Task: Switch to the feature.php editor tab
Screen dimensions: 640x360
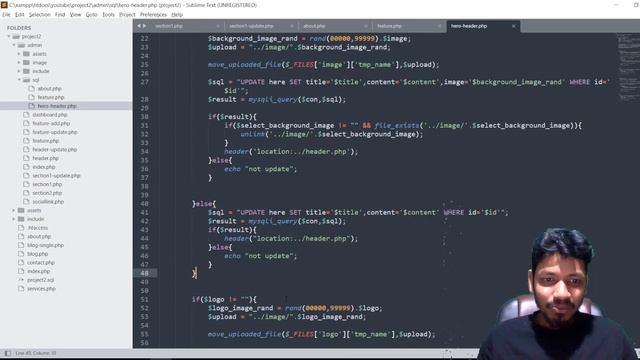Action: pyautogui.click(x=389, y=26)
